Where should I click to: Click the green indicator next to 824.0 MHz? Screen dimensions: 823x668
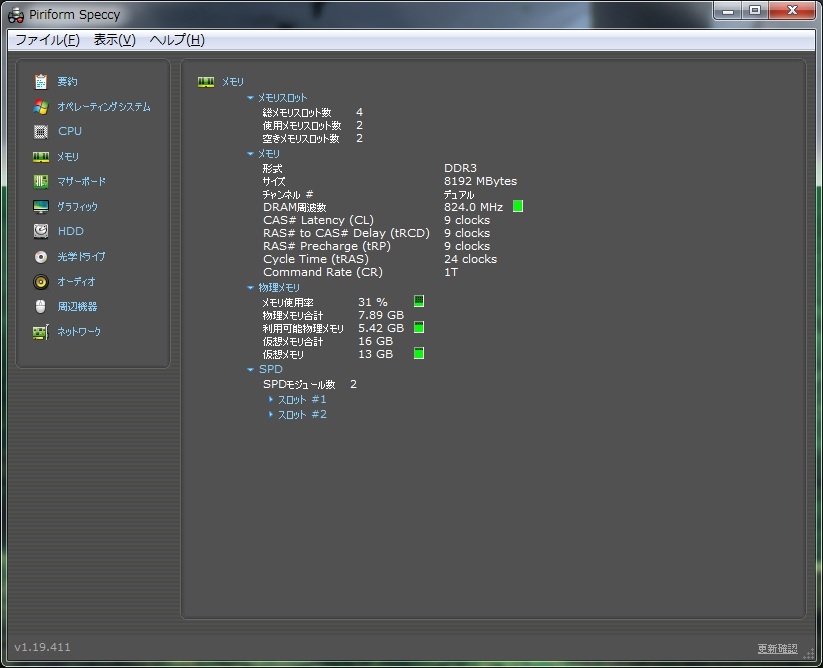518,206
